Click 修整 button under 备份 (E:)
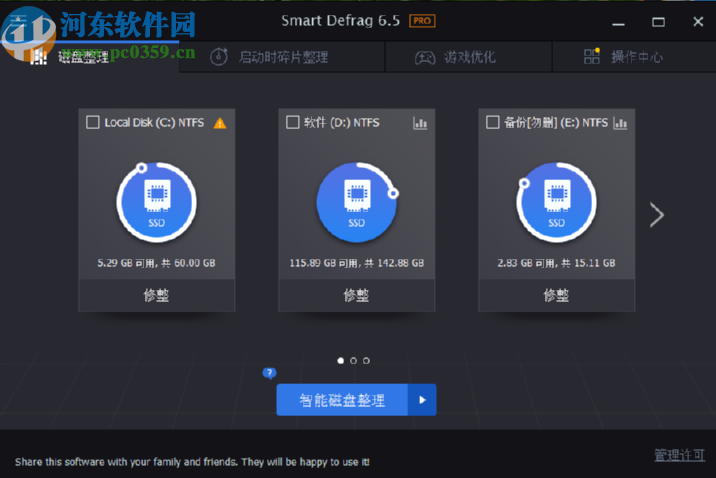Viewport: 716px width, 478px height. click(557, 295)
